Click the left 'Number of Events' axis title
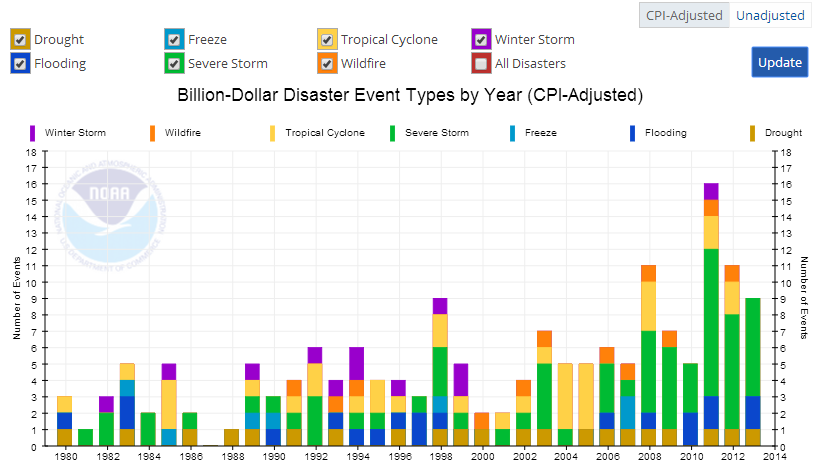The width and height of the screenshot is (822, 471). pyautogui.click(x=17, y=298)
